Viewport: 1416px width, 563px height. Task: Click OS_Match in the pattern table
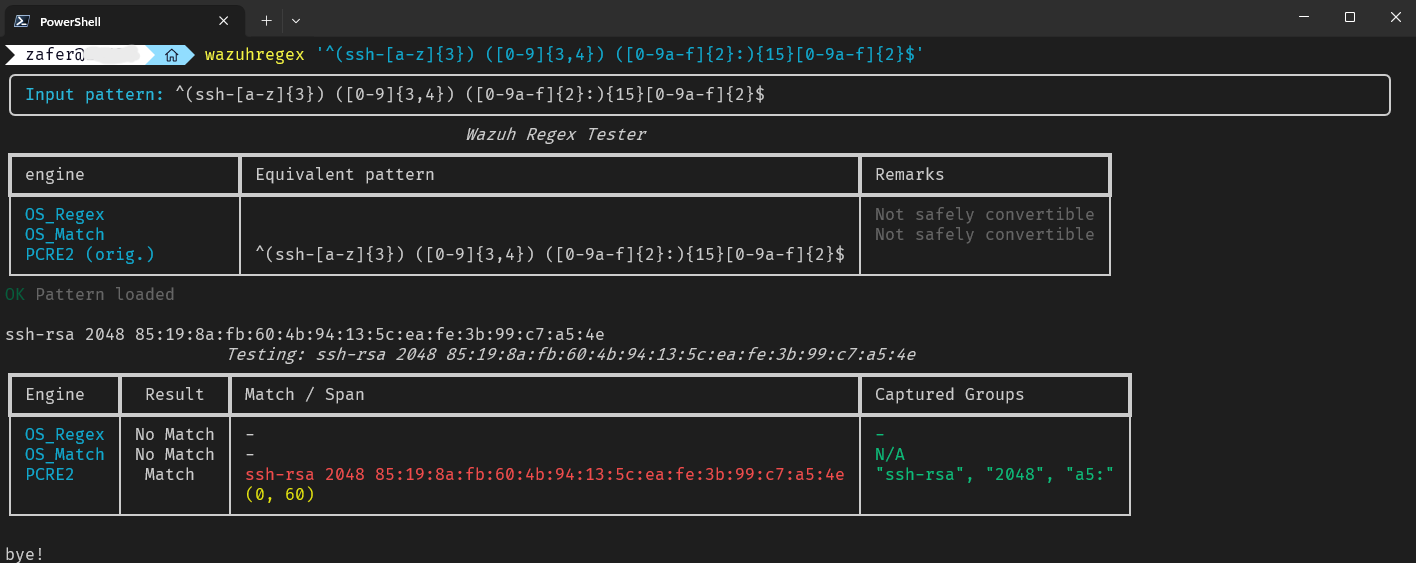[x=65, y=234]
